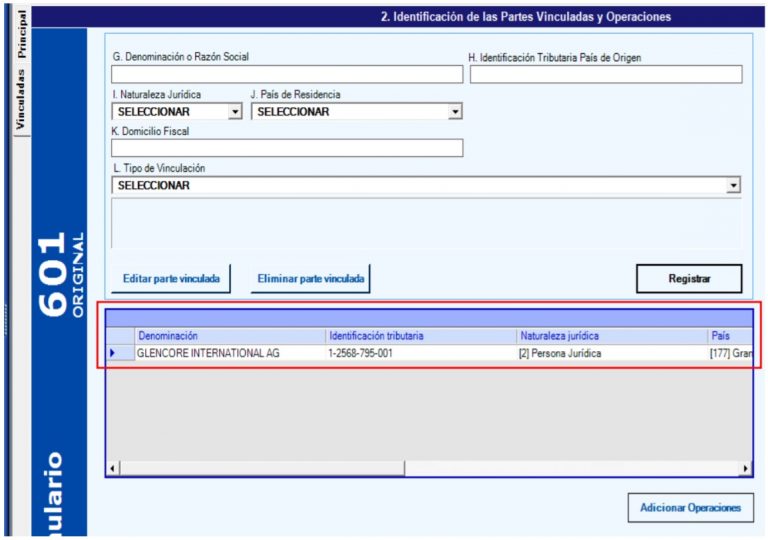The height and width of the screenshot is (540, 768).
Task: Focus the Domicilio Fiscal input field
Action: pyautogui.click(x=287, y=148)
